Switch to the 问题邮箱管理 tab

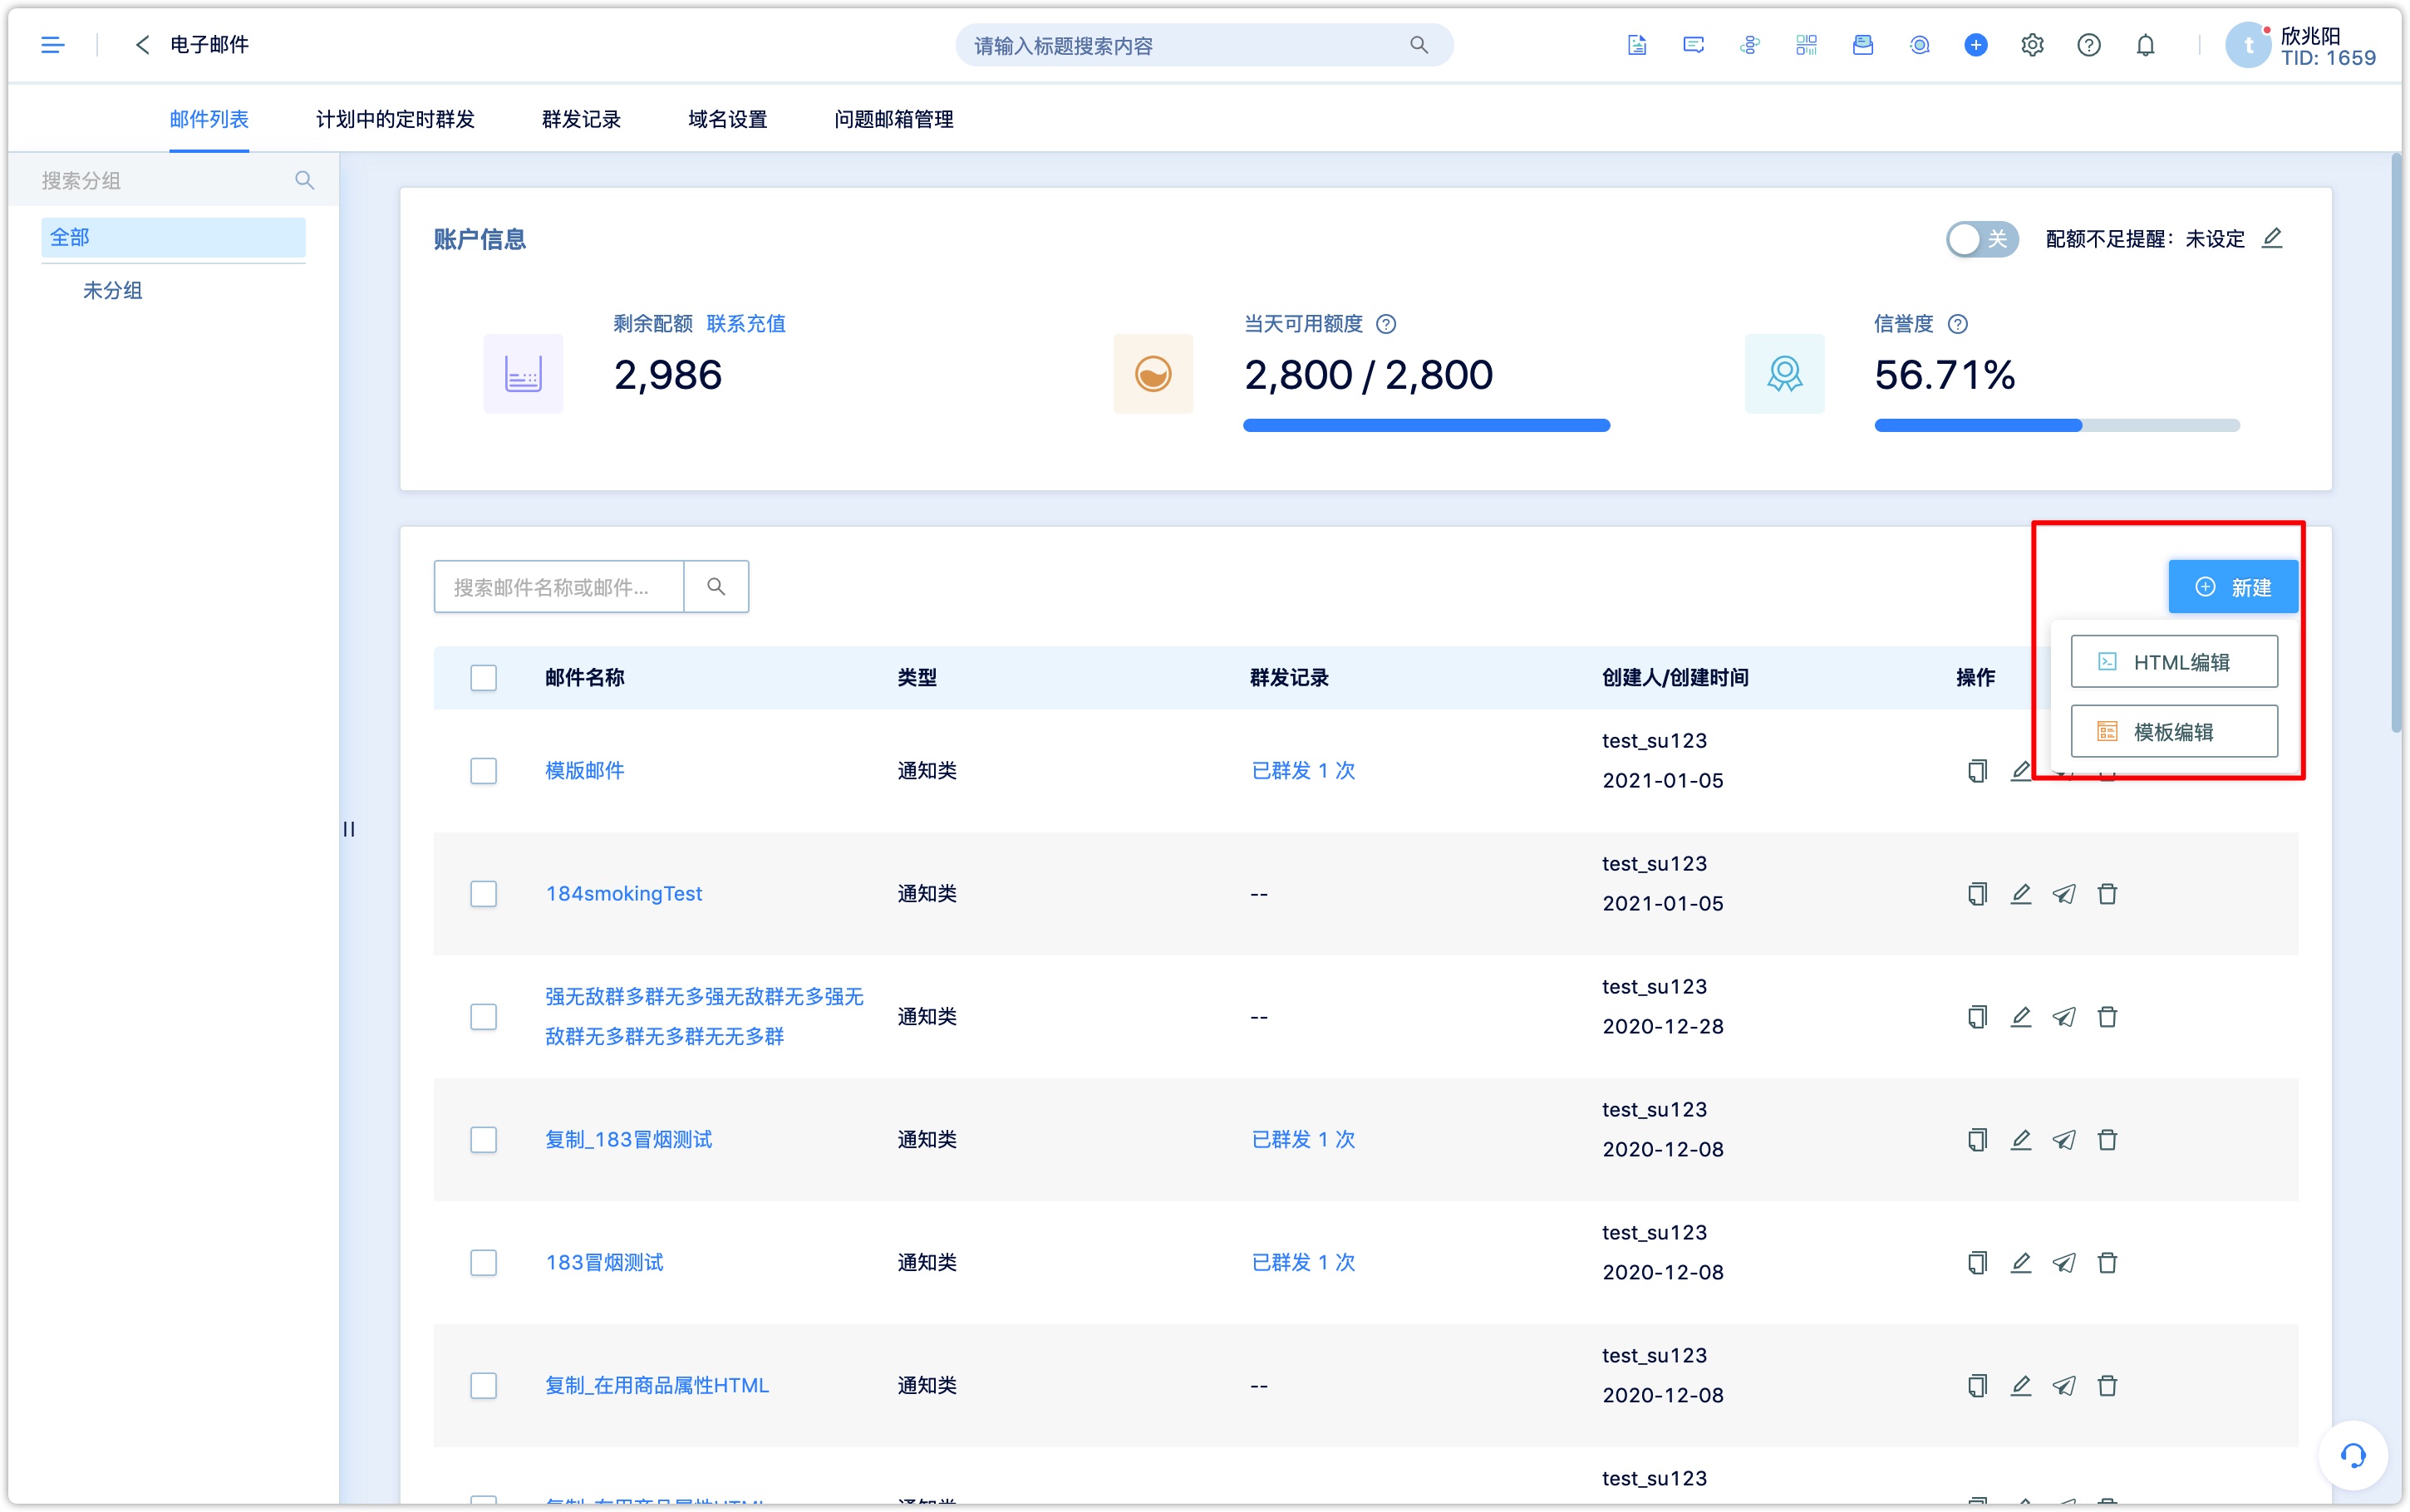[893, 119]
